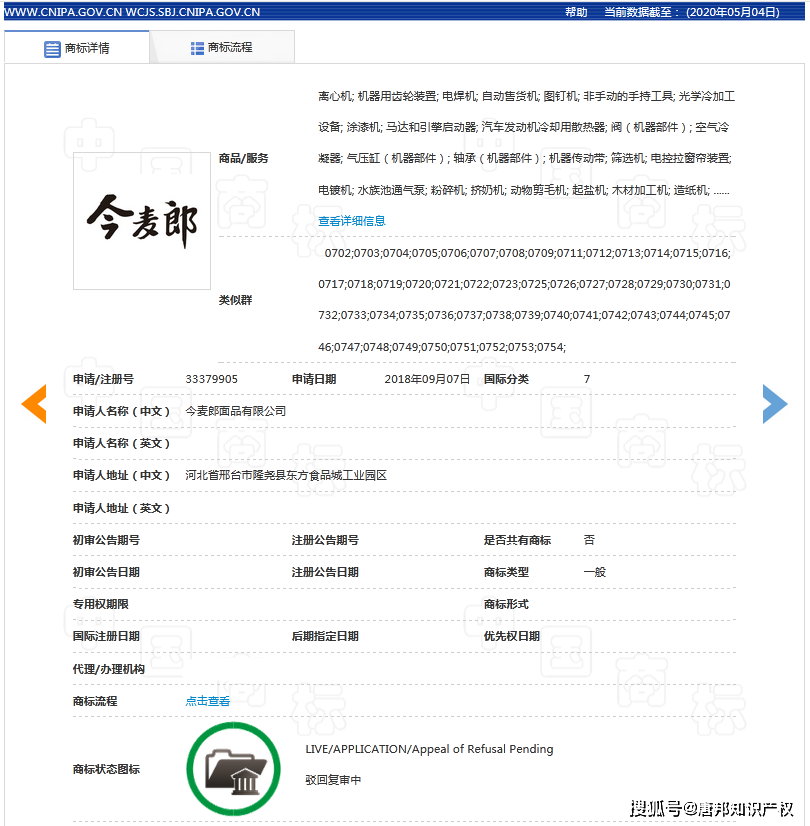810x826 pixels.
Task: Click the 商标形式 label
Action: click(x=506, y=604)
